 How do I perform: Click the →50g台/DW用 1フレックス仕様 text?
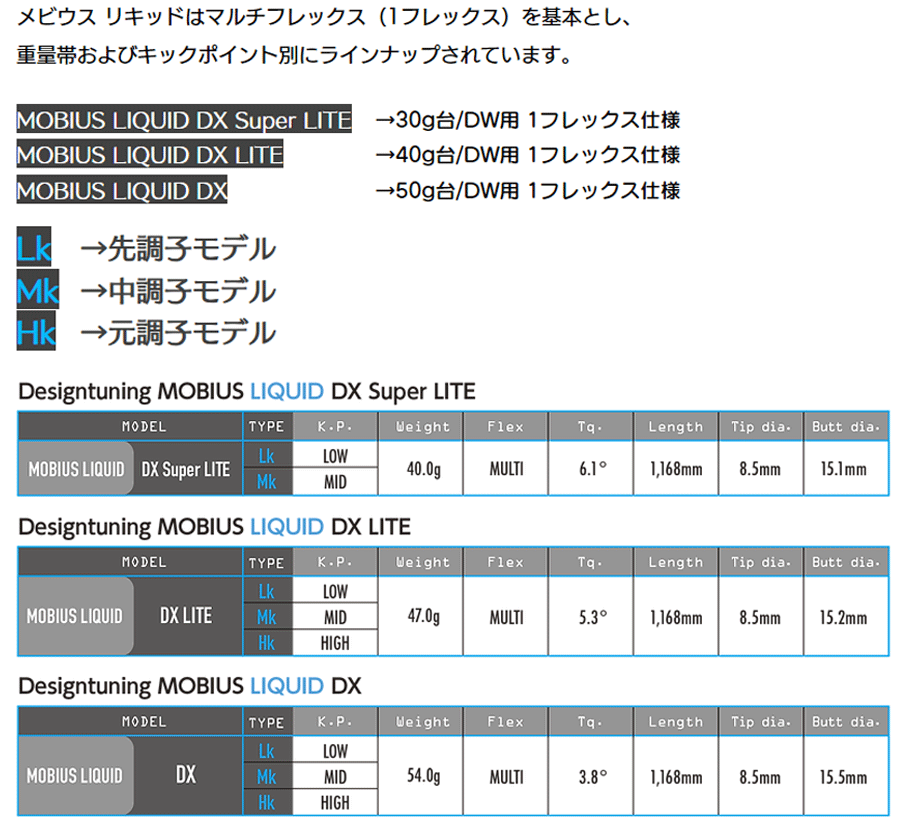(528, 191)
